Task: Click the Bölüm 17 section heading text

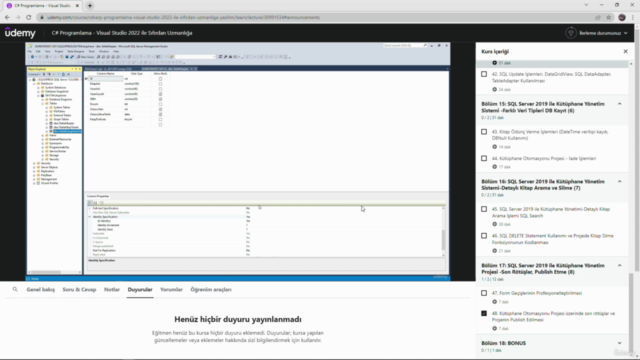Action: coord(542,269)
